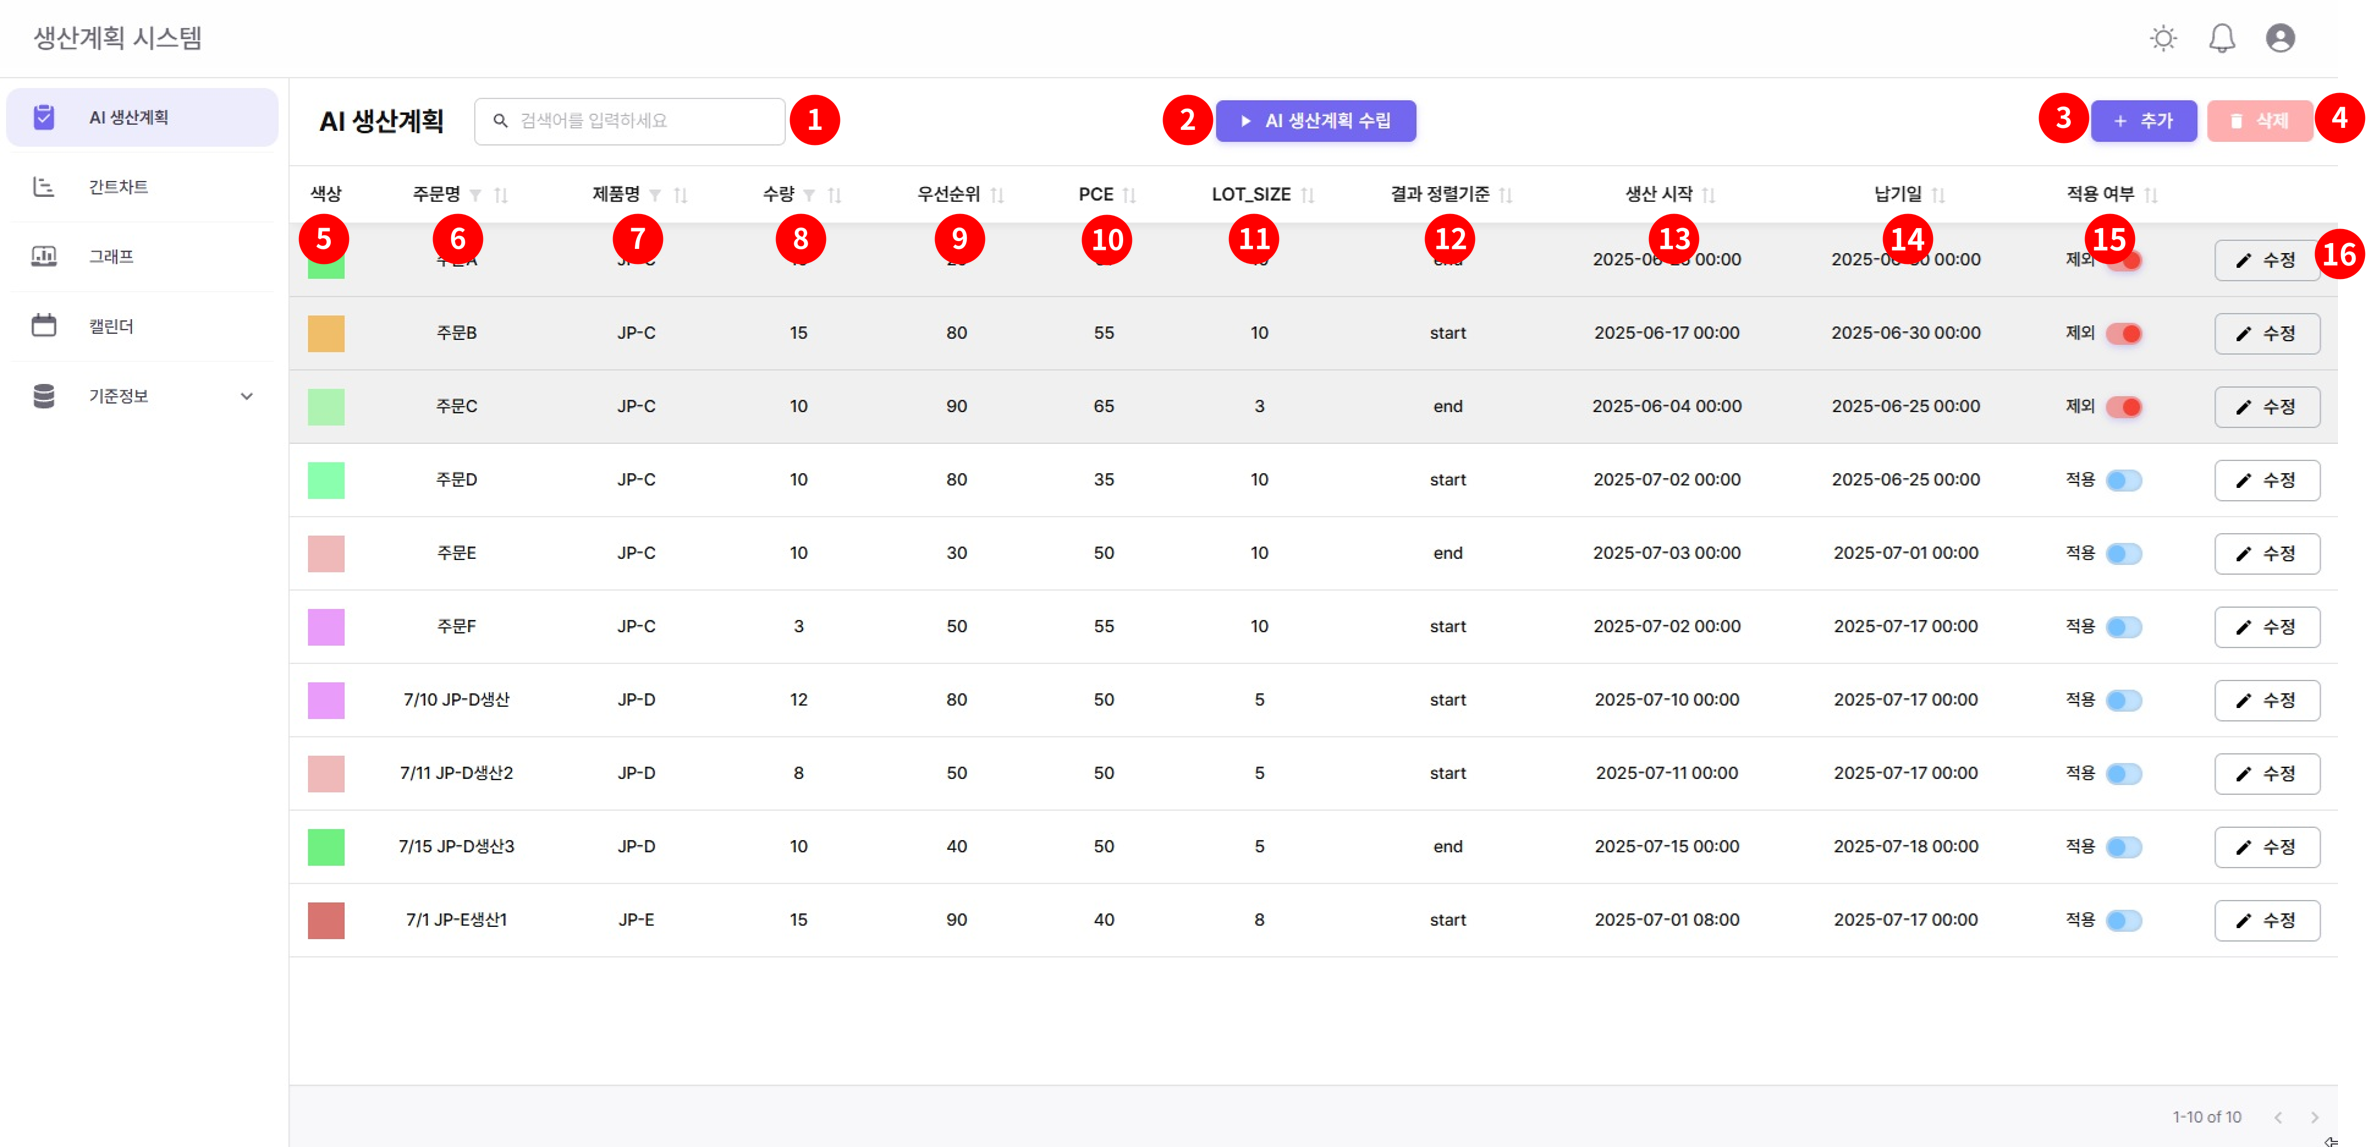The image size is (2366, 1147).
Task: Click the filter icon next to 제품명
Action: click(655, 195)
